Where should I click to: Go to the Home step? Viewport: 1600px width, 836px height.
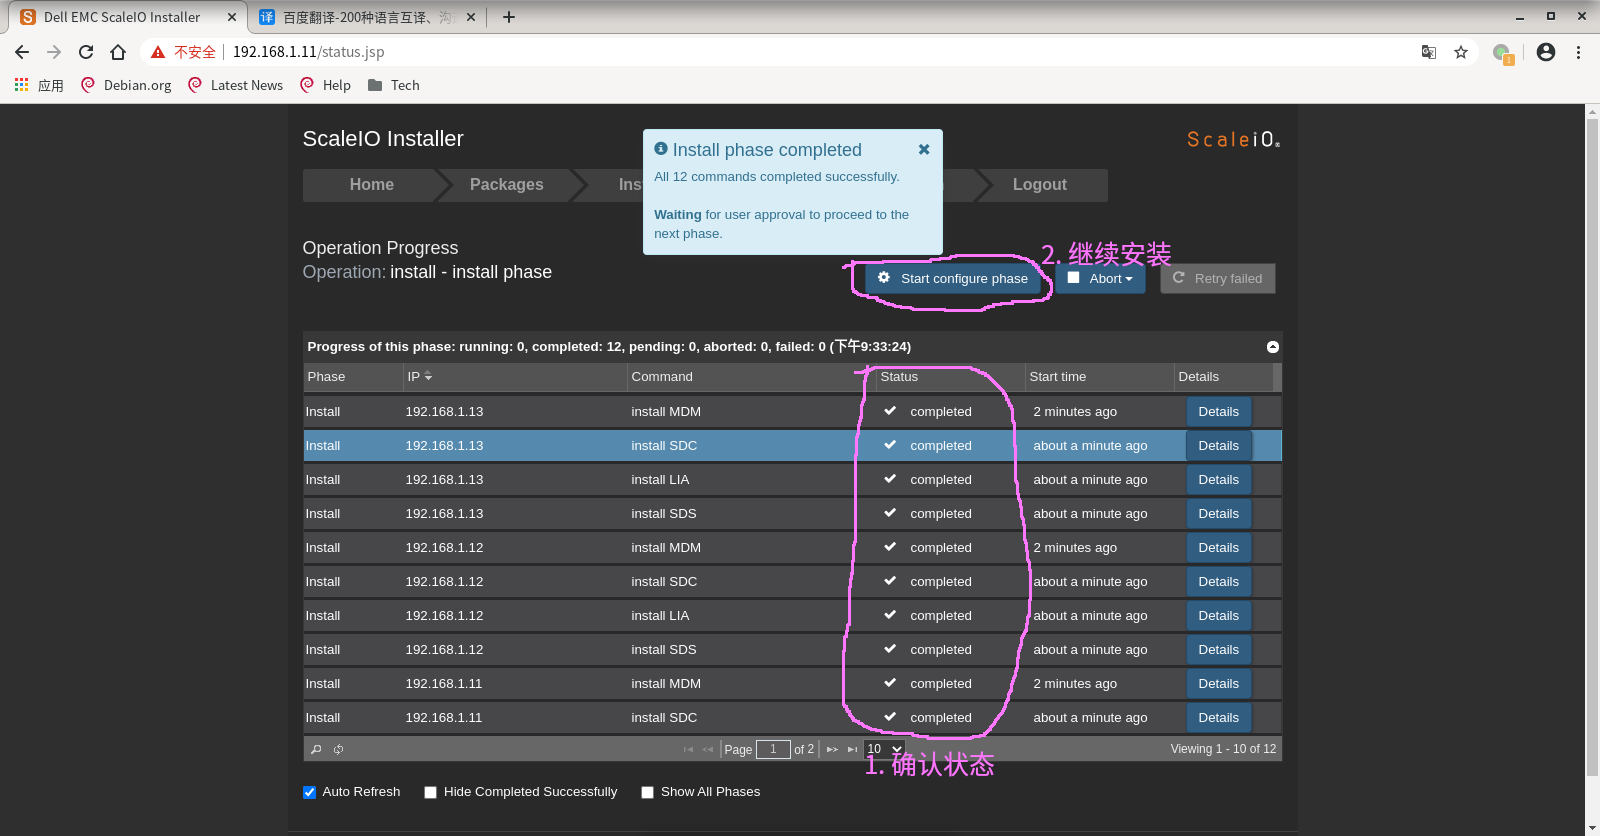point(371,185)
